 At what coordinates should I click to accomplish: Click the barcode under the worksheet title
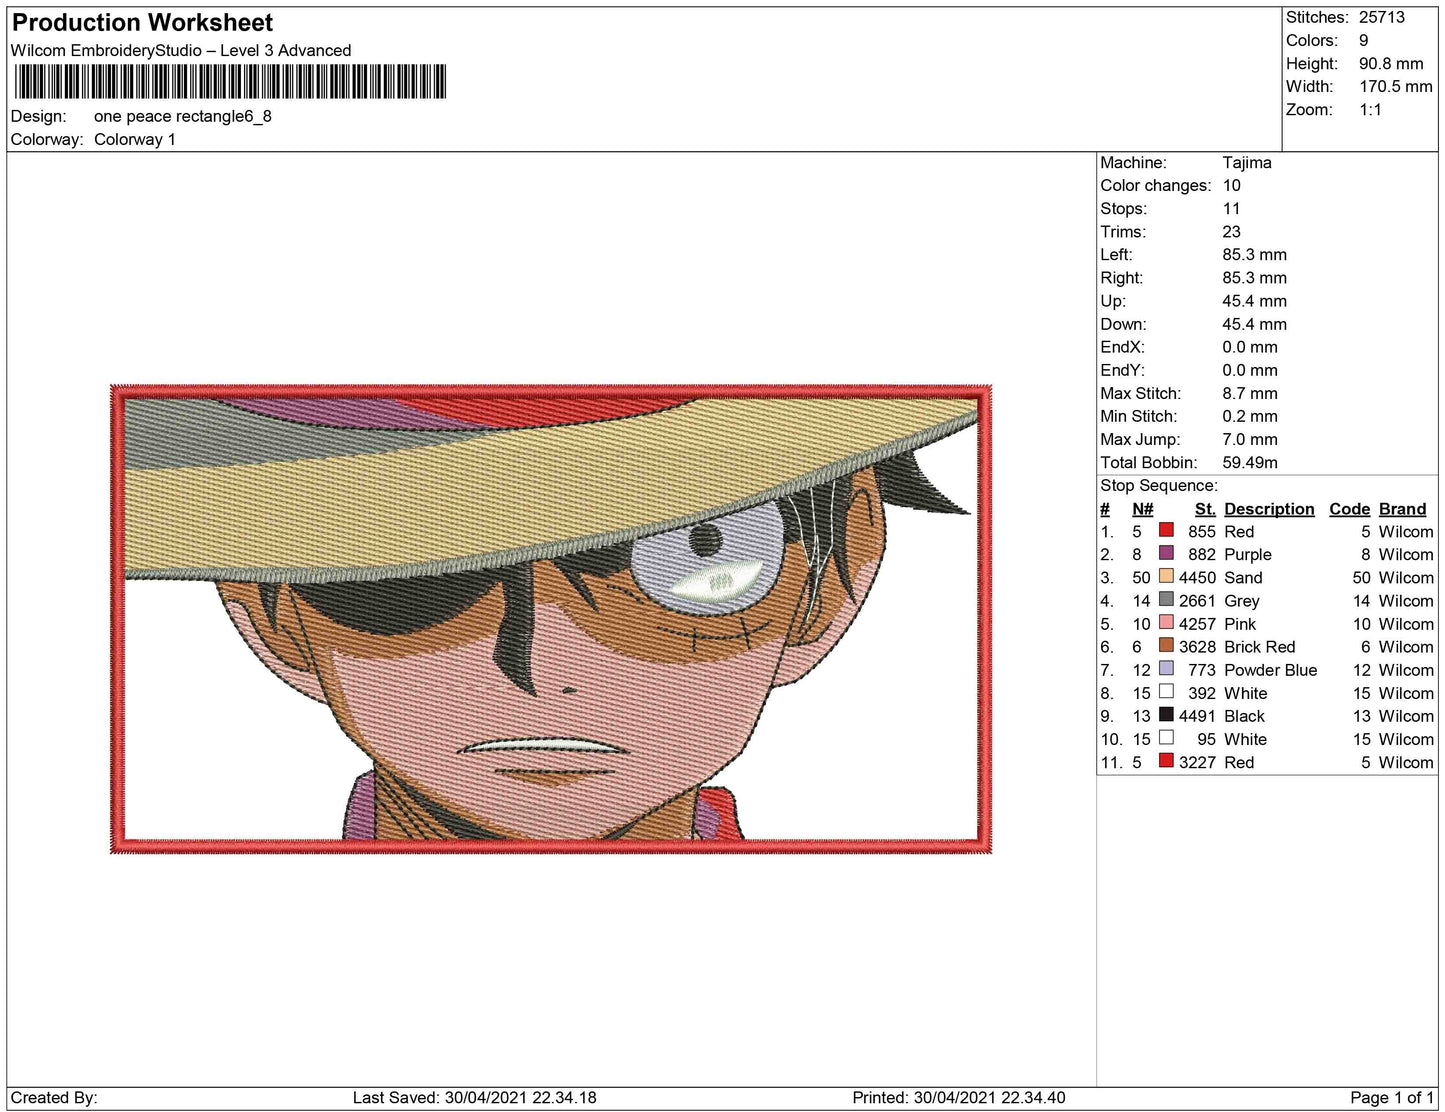tap(230, 81)
